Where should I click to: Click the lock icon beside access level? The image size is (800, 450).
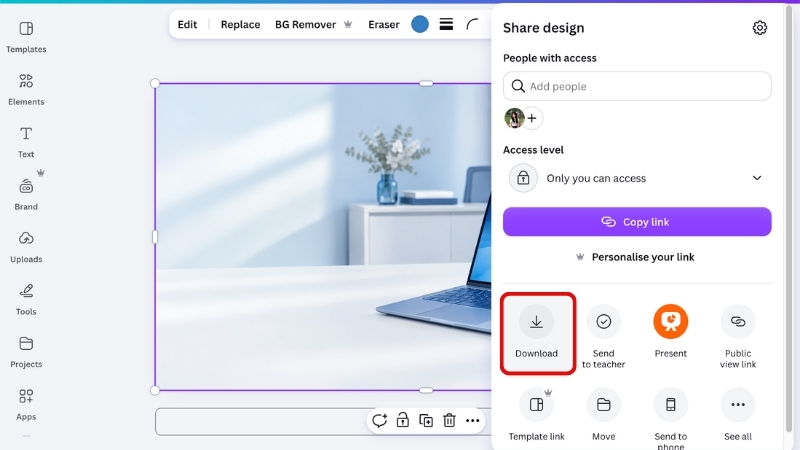point(523,178)
